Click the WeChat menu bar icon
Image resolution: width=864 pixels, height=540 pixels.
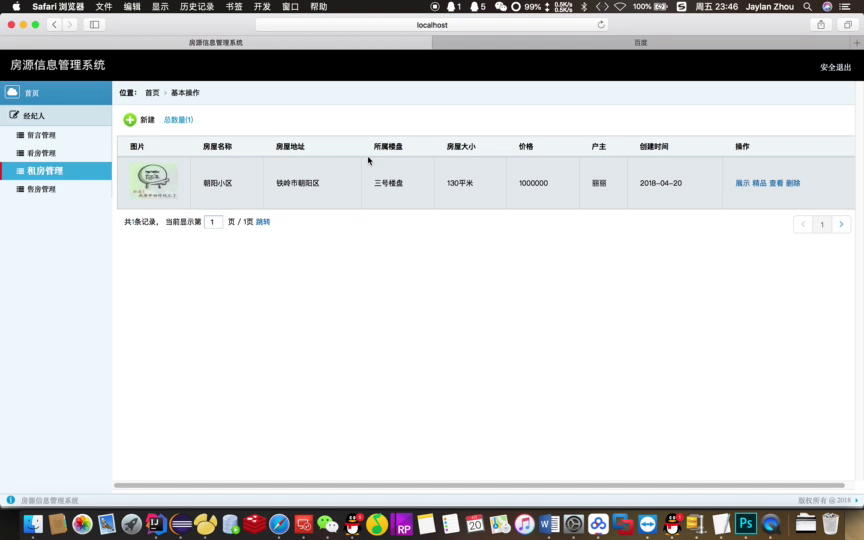pyautogui.click(x=500, y=7)
